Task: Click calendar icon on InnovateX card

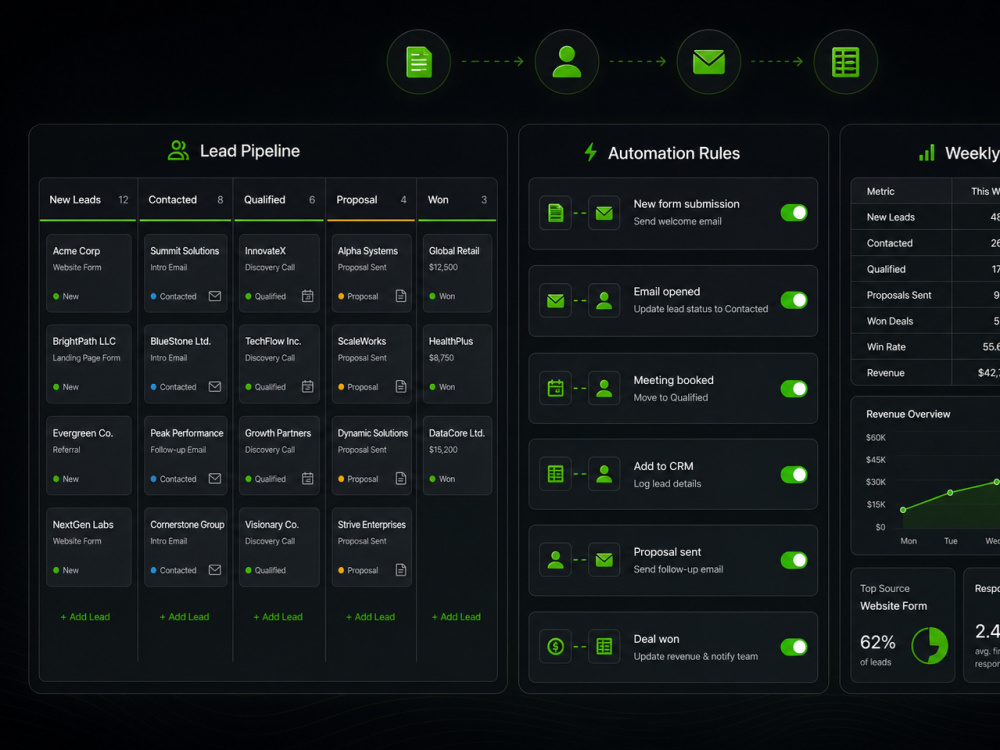Action: point(307,296)
